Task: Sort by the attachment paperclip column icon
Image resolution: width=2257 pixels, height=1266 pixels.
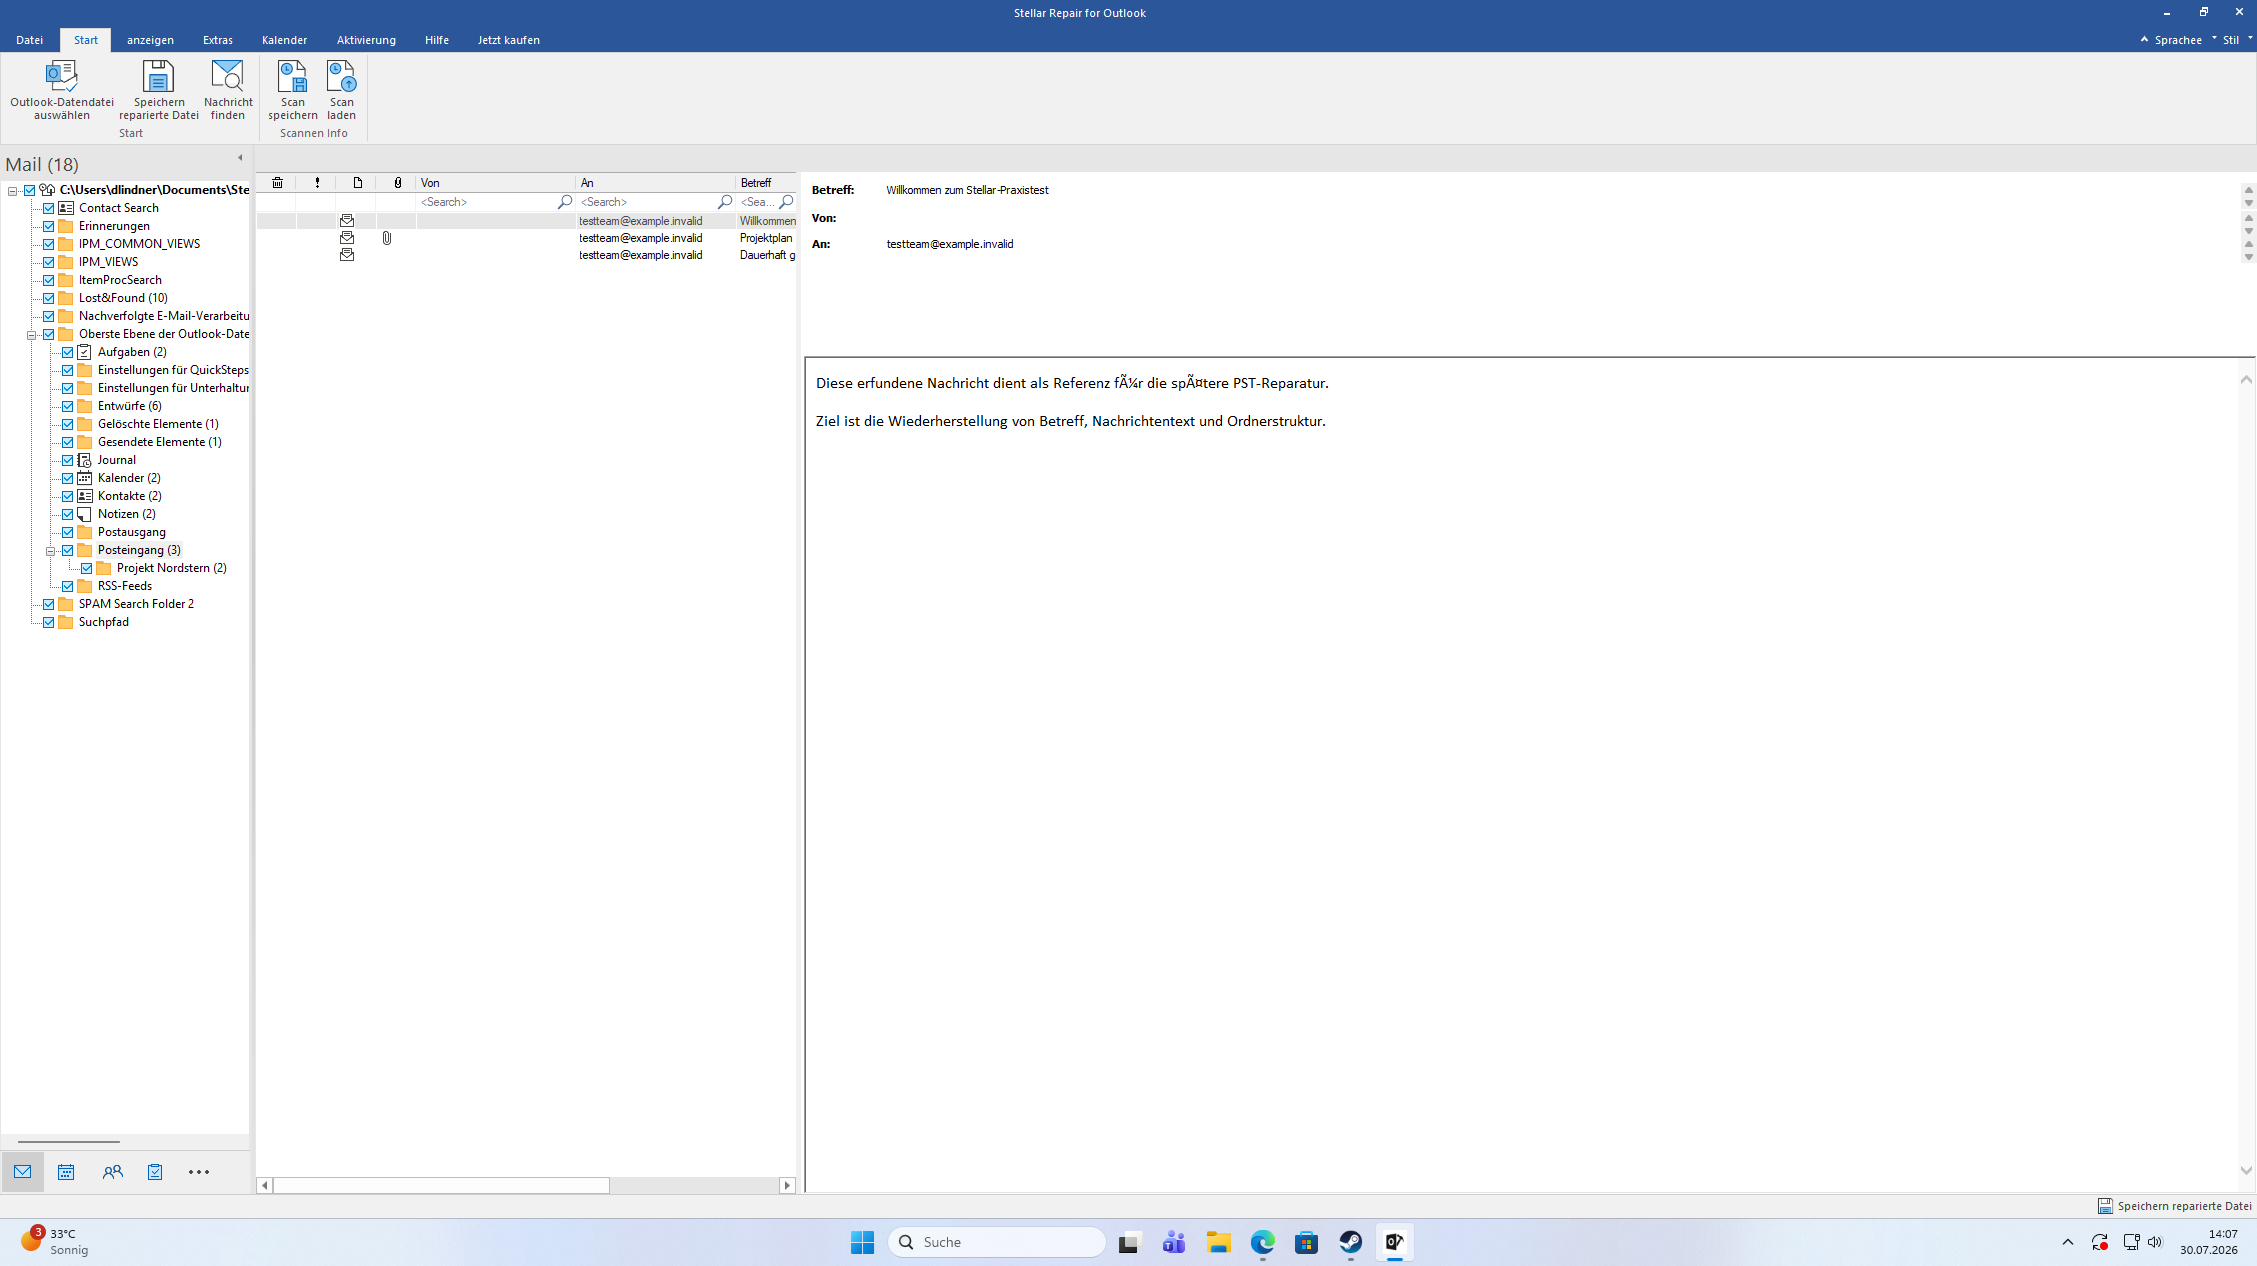Action: (x=397, y=183)
